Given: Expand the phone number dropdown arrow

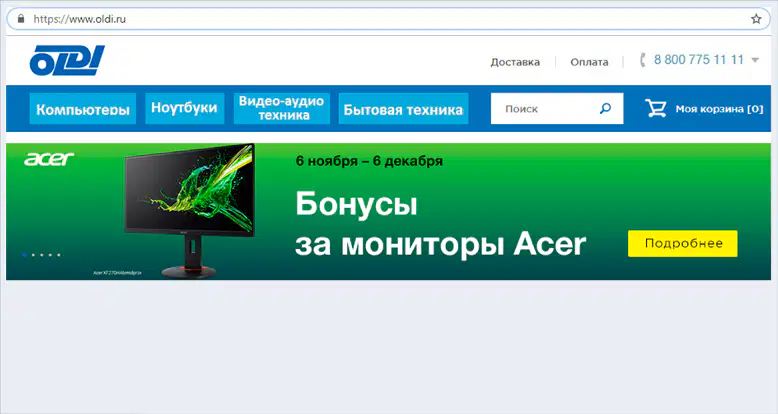Looking at the screenshot, I should [755, 60].
